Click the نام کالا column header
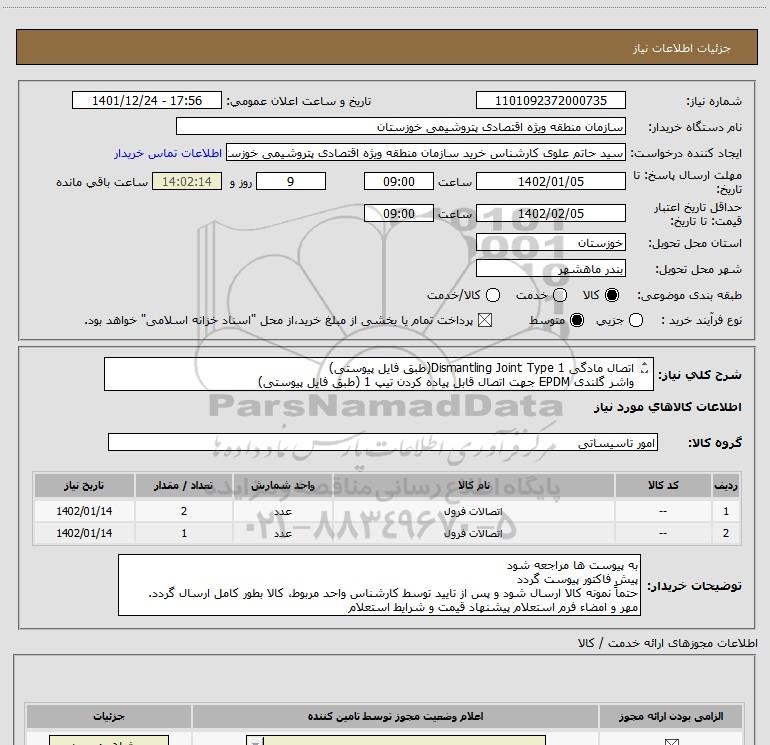Image resolution: width=770 pixels, height=745 pixels. [x=473, y=485]
